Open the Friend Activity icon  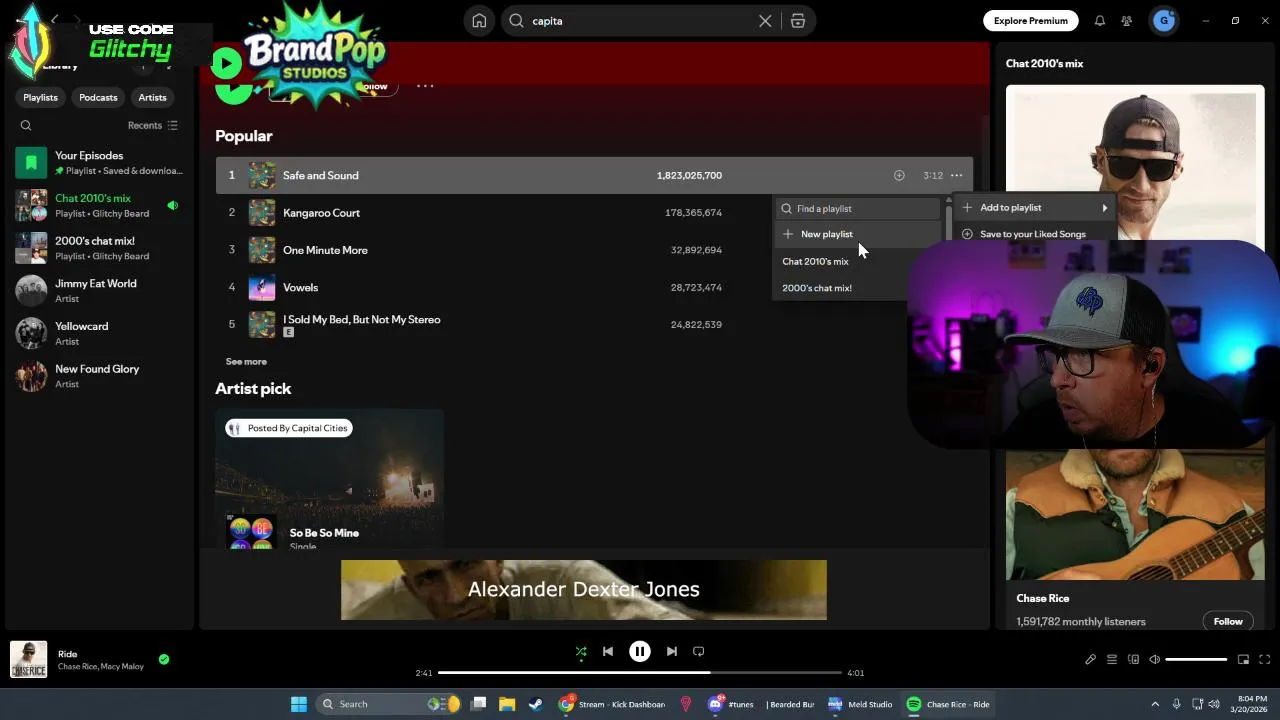(x=1127, y=20)
